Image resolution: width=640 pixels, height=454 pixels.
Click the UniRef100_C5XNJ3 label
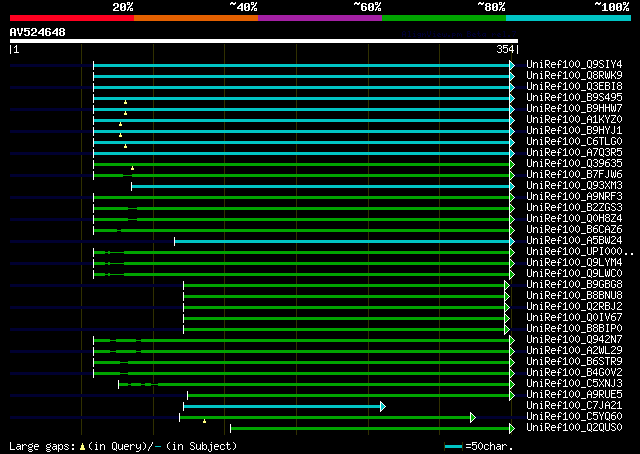[x=574, y=384]
